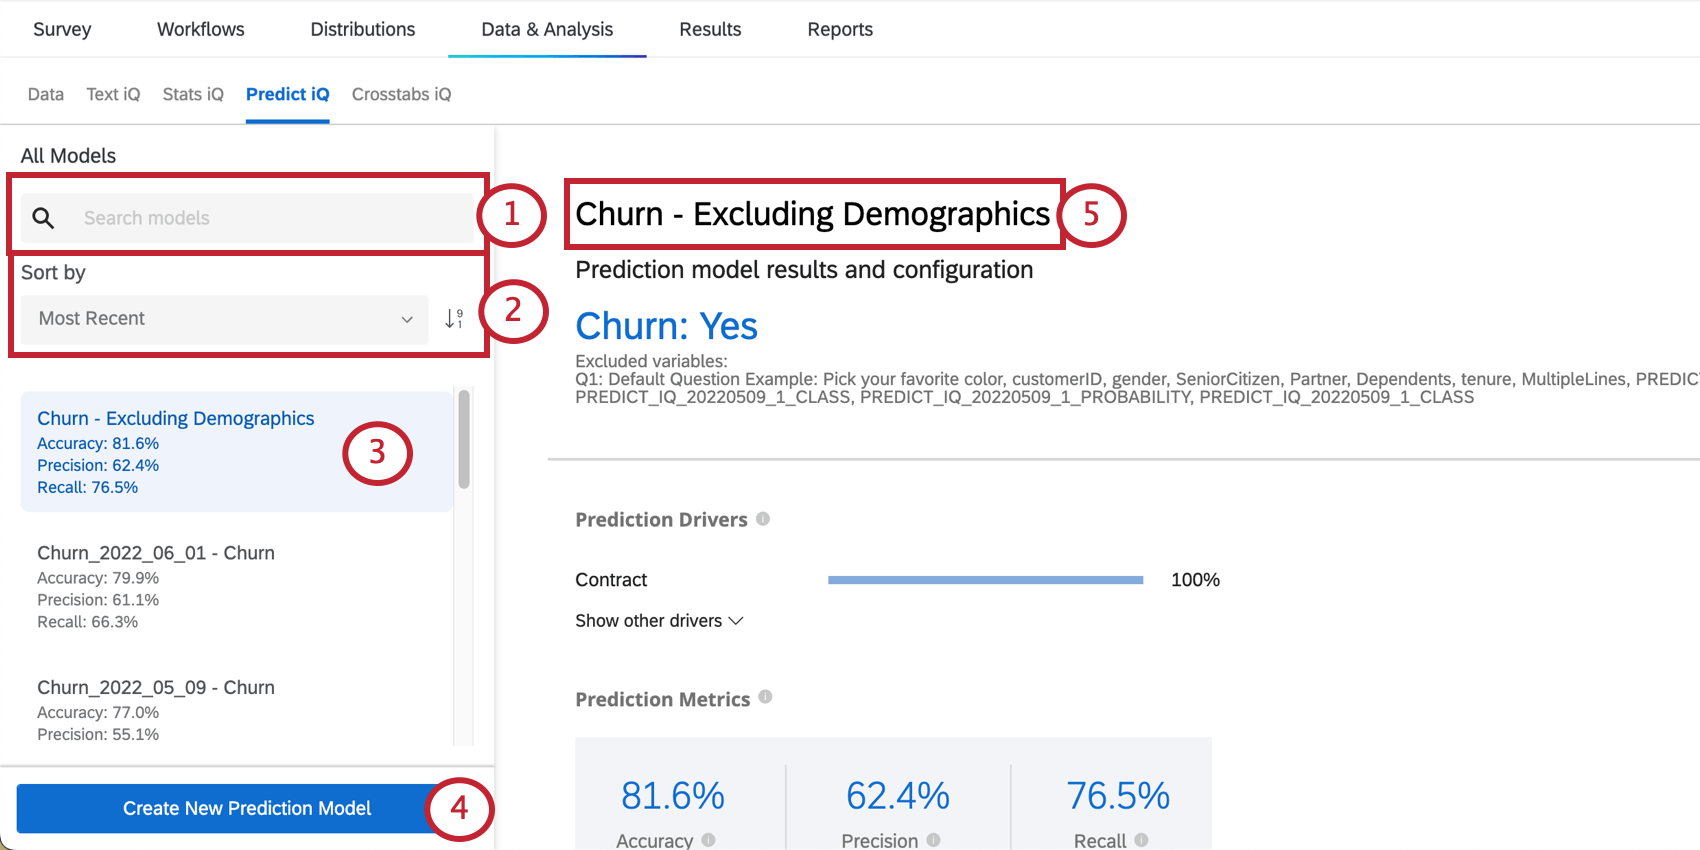Click Create New Prediction Model button
The height and width of the screenshot is (850, 1700).
pyautogui.click(x=246, y=808)
